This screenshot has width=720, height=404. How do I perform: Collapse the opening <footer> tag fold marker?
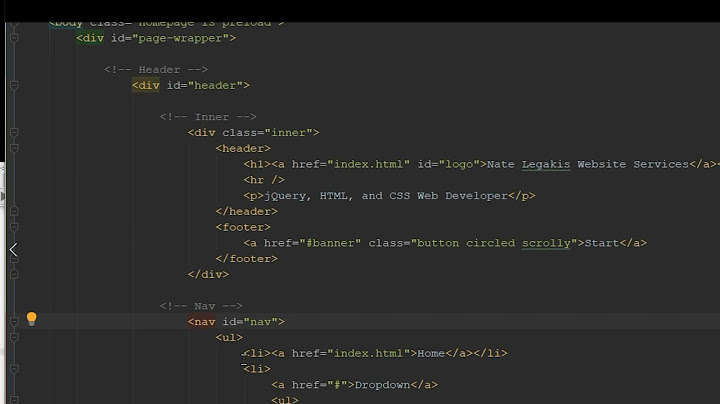pyautogui.click(x=14, y=227)
